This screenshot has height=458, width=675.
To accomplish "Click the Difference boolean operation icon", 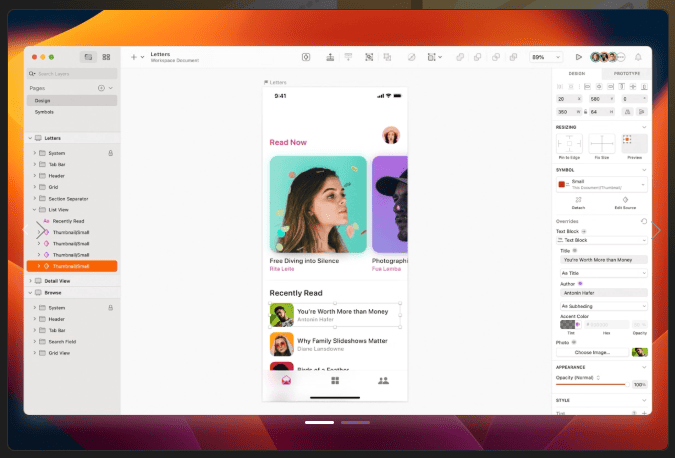I will (513, 57).
